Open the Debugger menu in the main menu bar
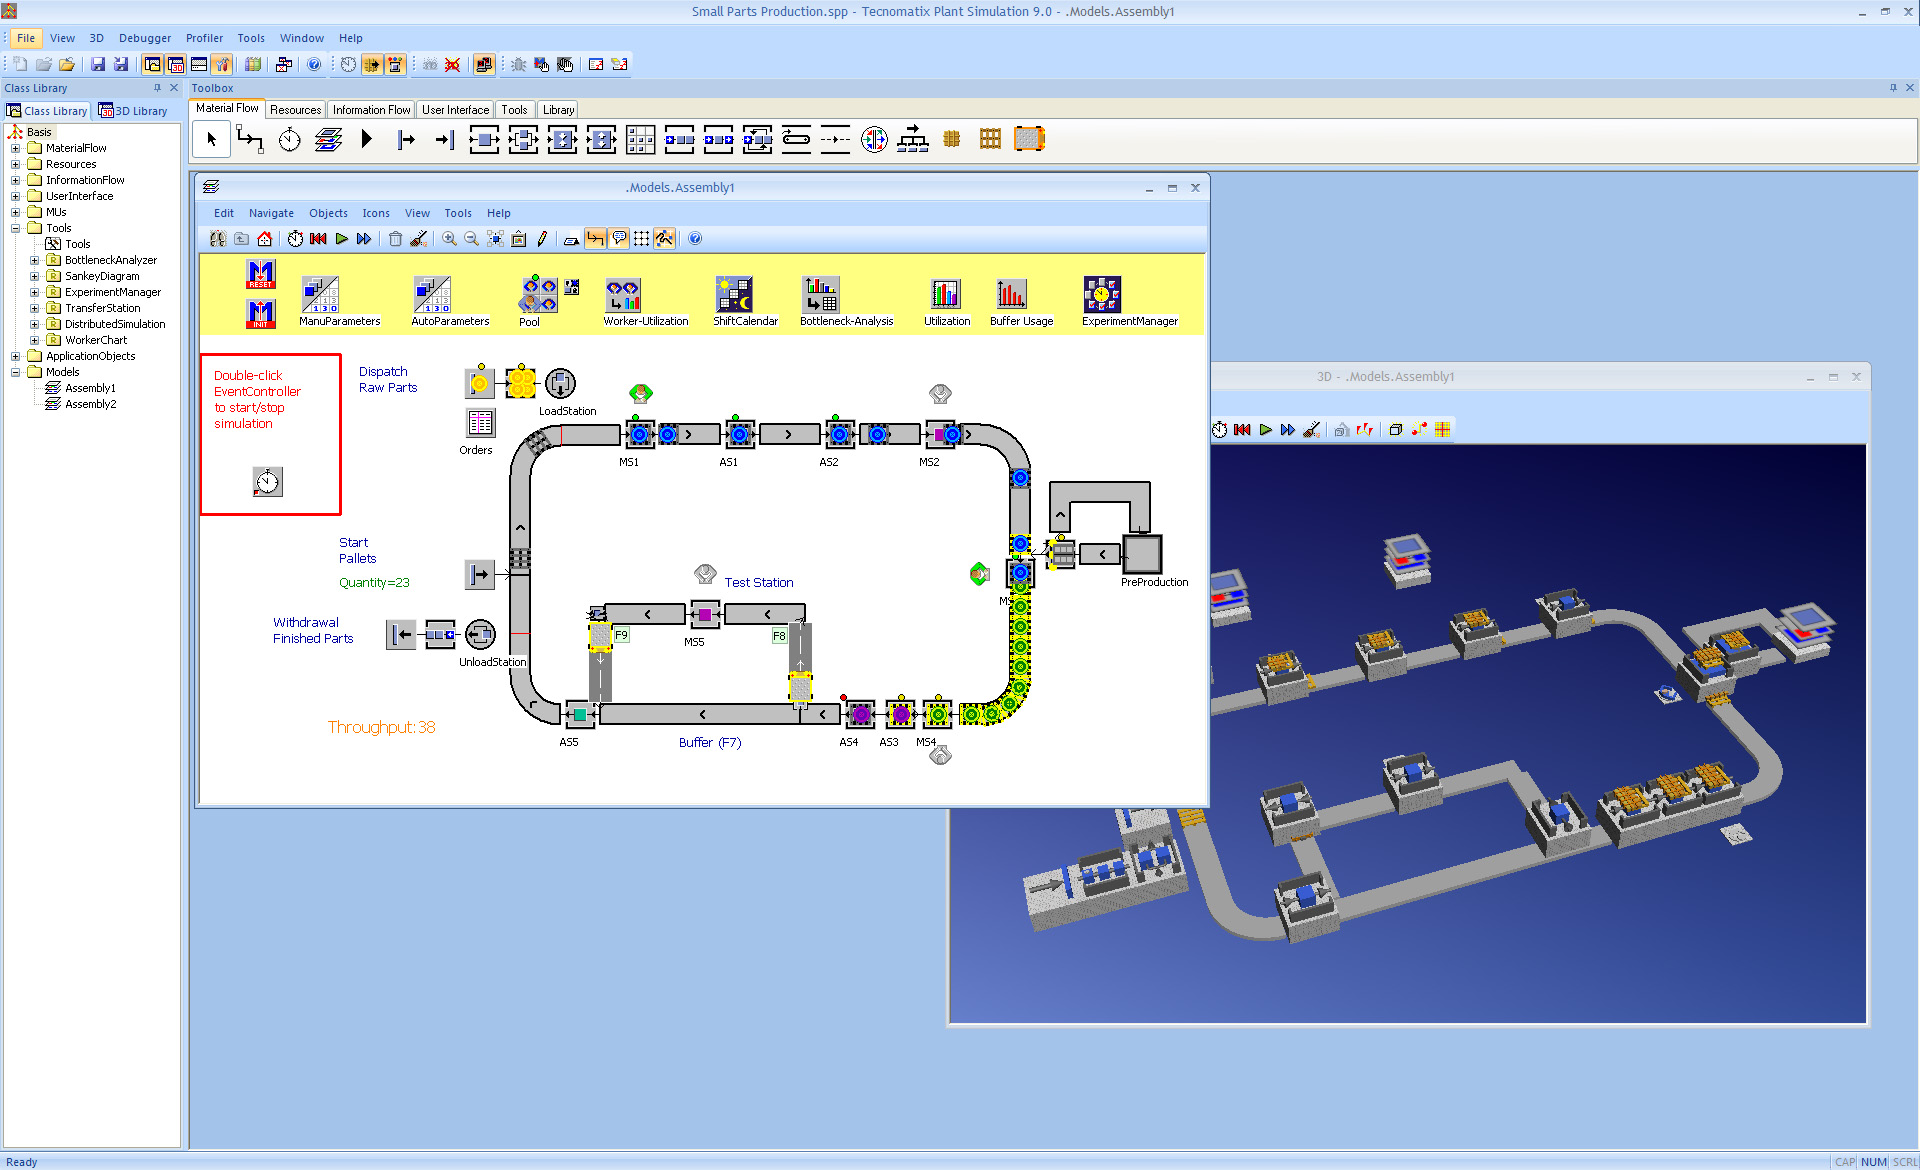The width and height of the screenshot is (1920, 1170). [x=145, y=38]
